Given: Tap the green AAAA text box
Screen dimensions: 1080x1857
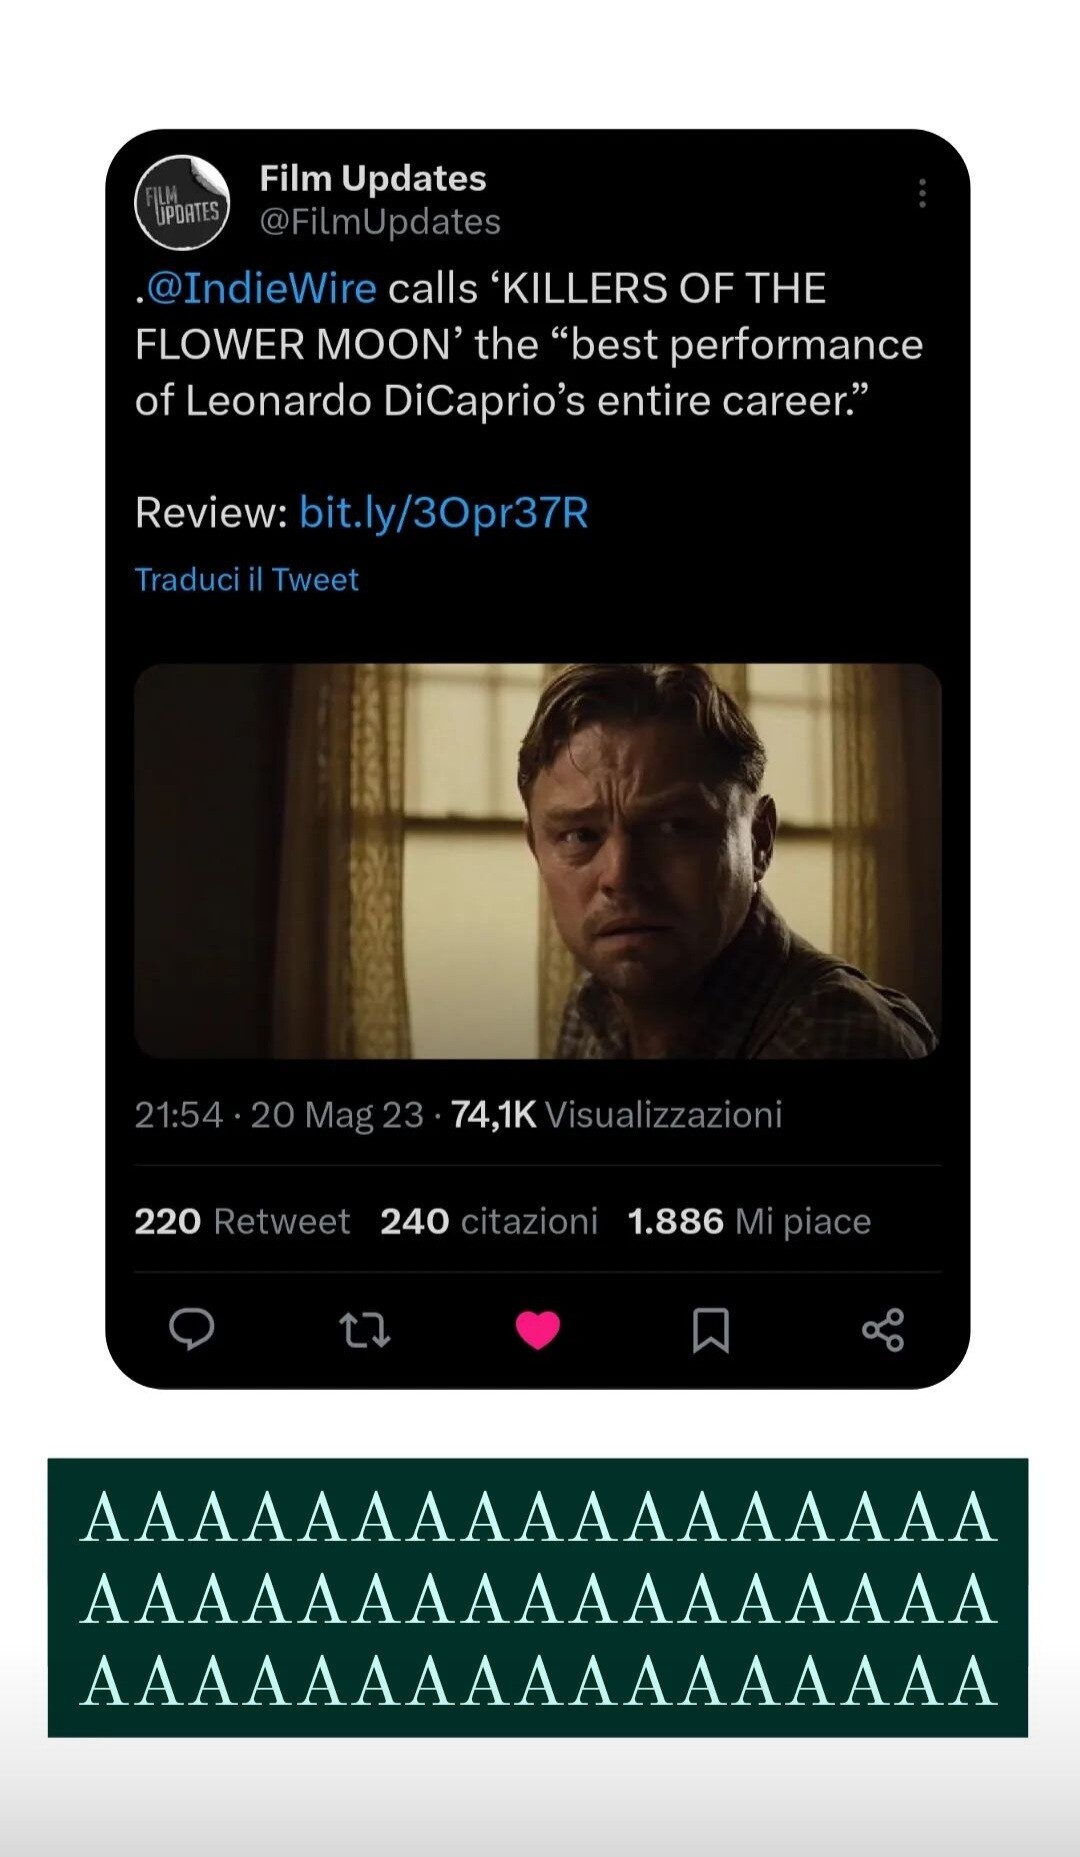Looking at the screenshot, I should click(538, 1598).
